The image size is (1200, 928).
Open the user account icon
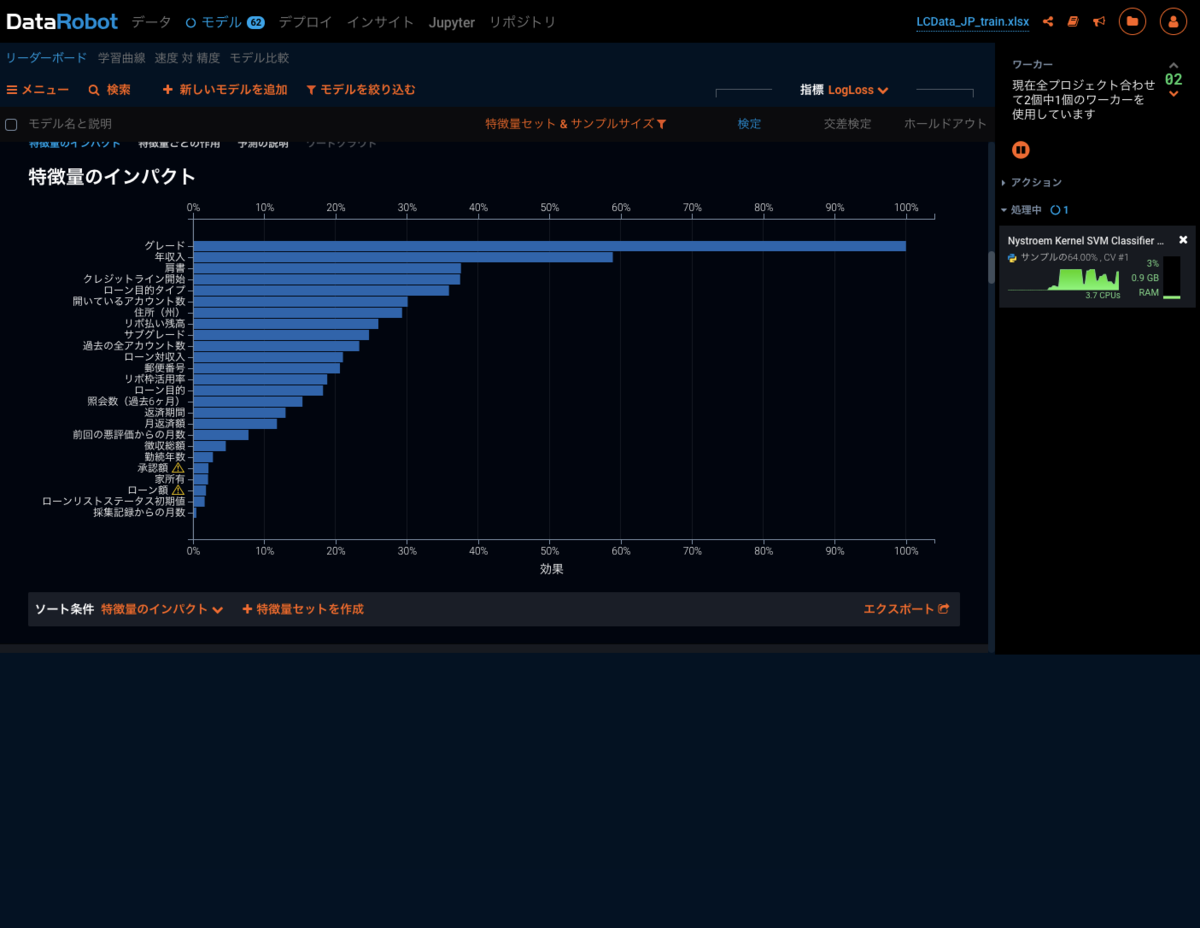point(1173,21)
